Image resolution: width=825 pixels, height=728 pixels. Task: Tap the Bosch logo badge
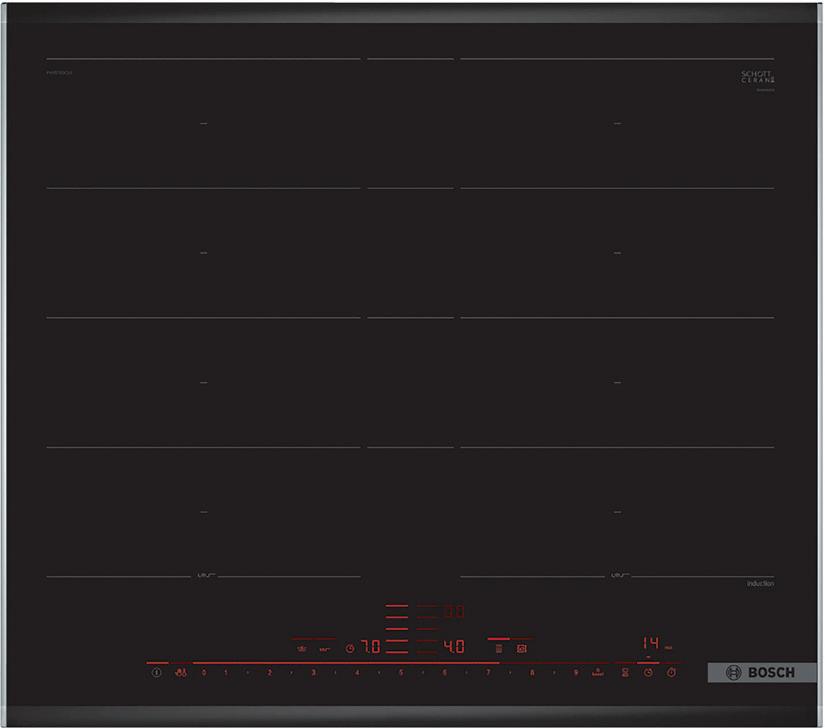(762, 672)
